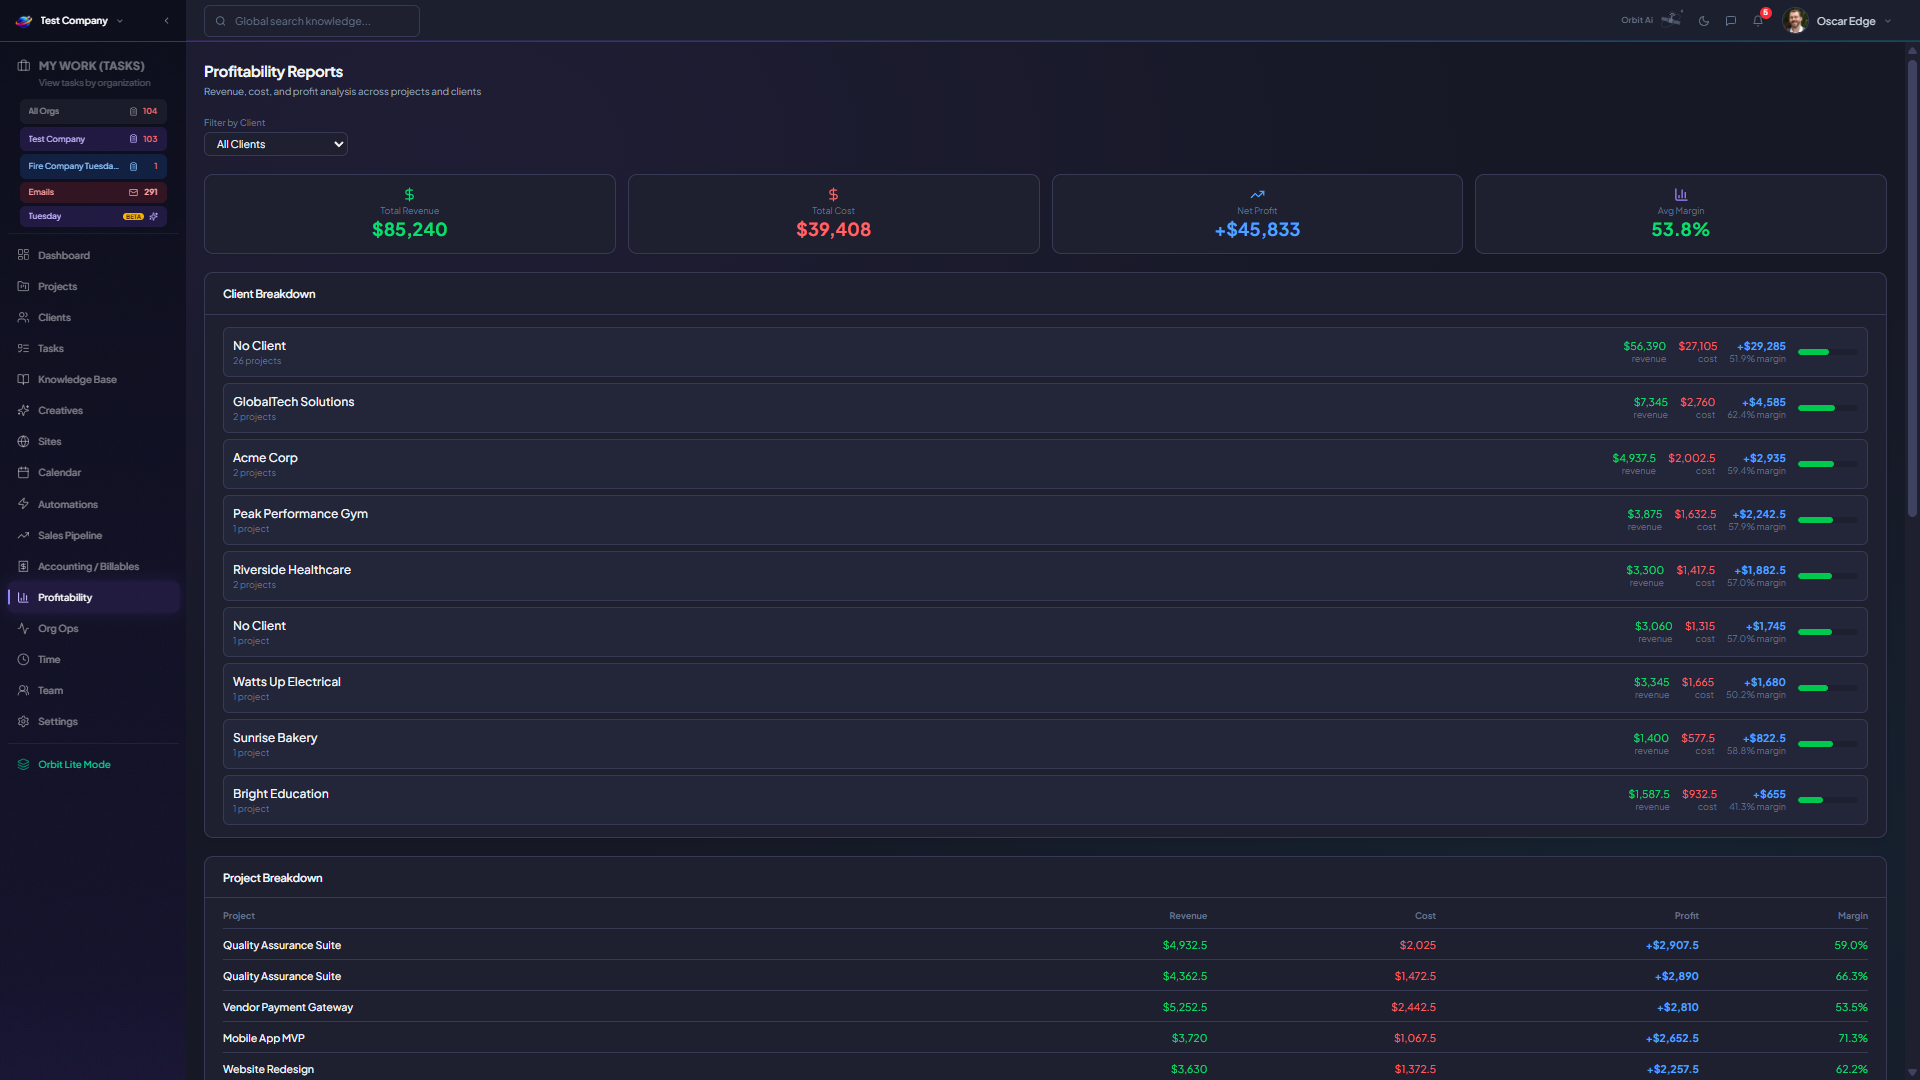Screen dimensions: 1920x1080
Task: Click the My Work briefcase icon
Action: click(x=24, y=66)
